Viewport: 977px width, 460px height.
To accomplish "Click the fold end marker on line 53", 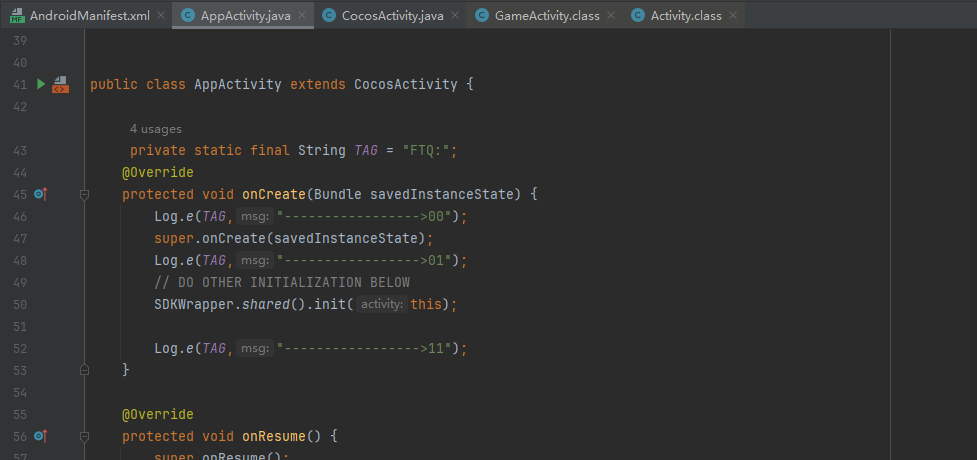I will (84, 370).
